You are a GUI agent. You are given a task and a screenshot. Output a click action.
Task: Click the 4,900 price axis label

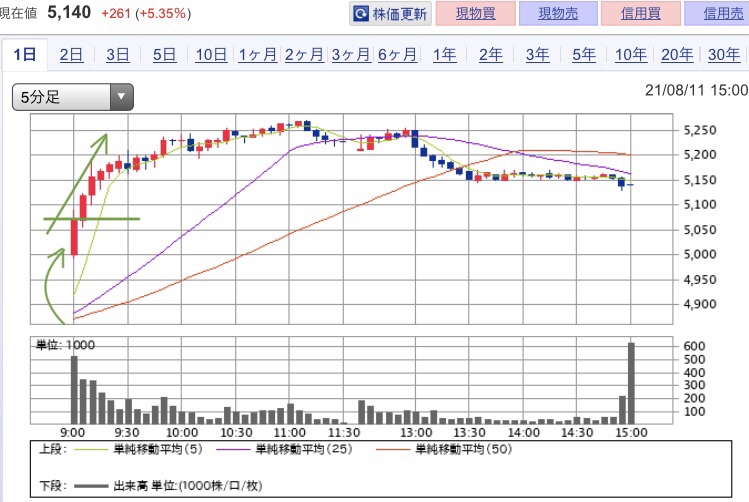pos(700,304)
